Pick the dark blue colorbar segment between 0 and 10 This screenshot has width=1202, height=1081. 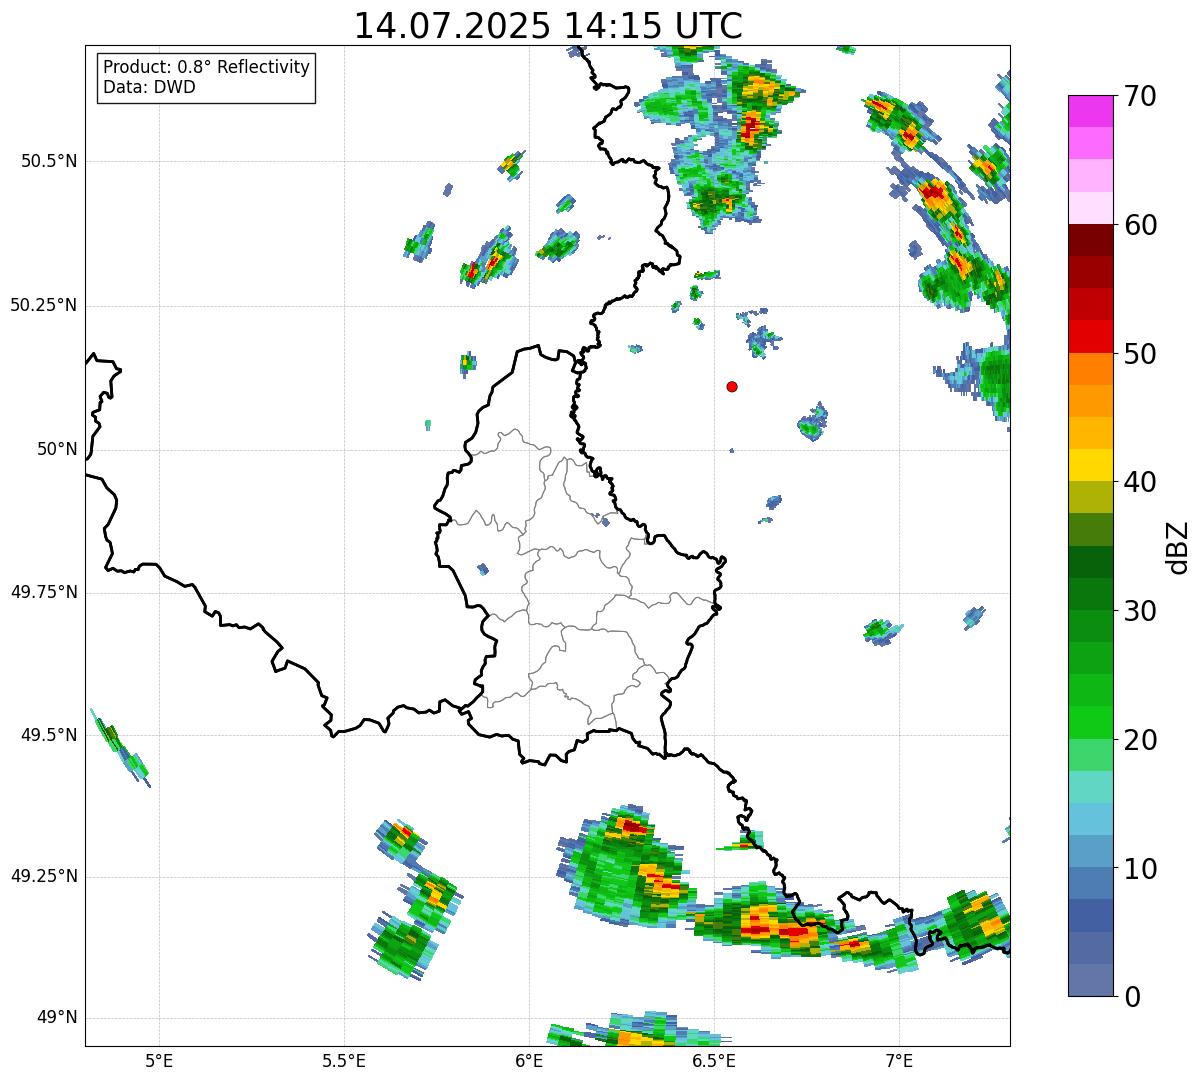pos(1090,915)
